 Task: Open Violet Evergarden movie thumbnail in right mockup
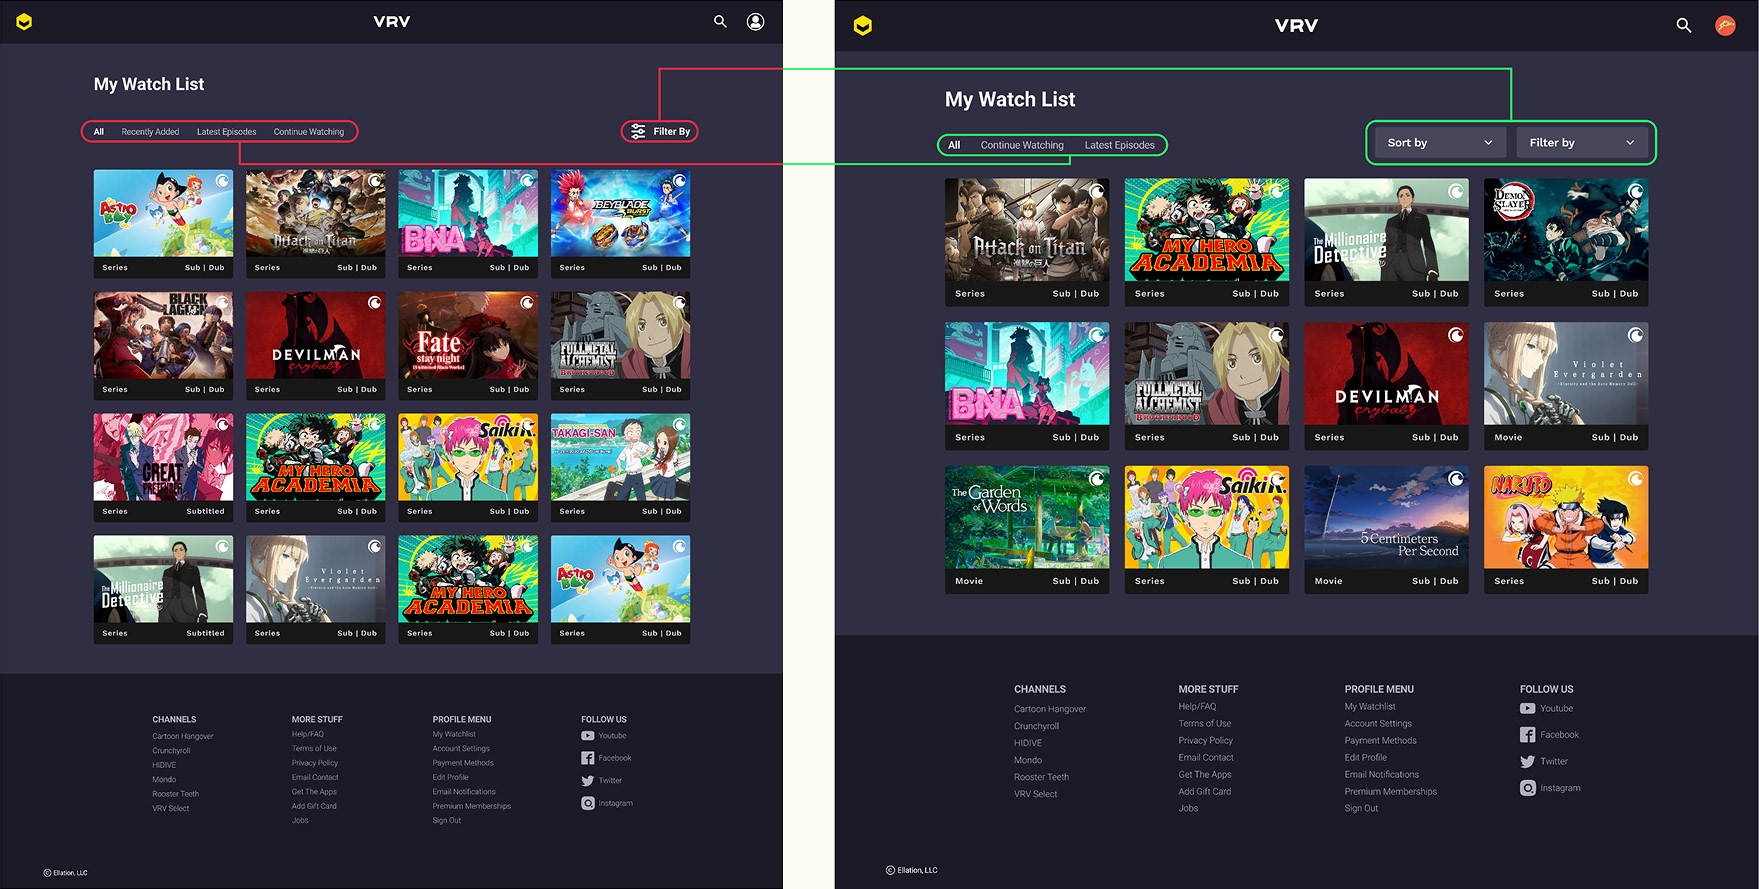[x=1566, y=374]
